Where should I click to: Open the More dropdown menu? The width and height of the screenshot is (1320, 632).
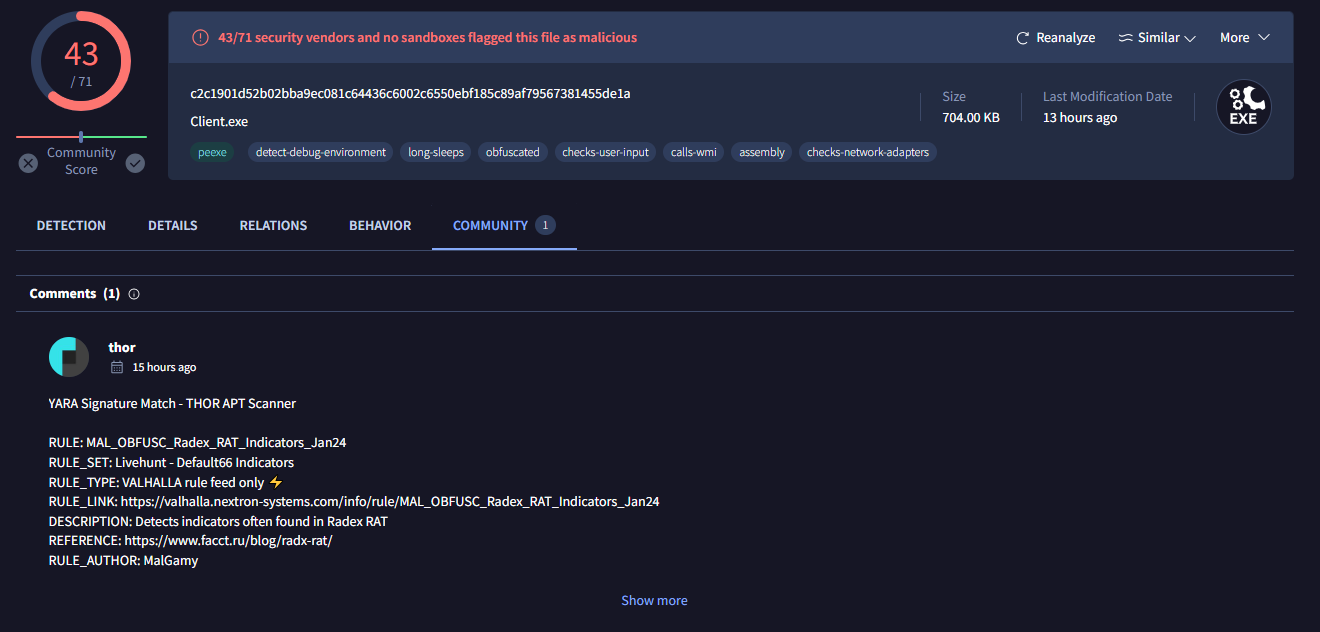click(1245, 38)
